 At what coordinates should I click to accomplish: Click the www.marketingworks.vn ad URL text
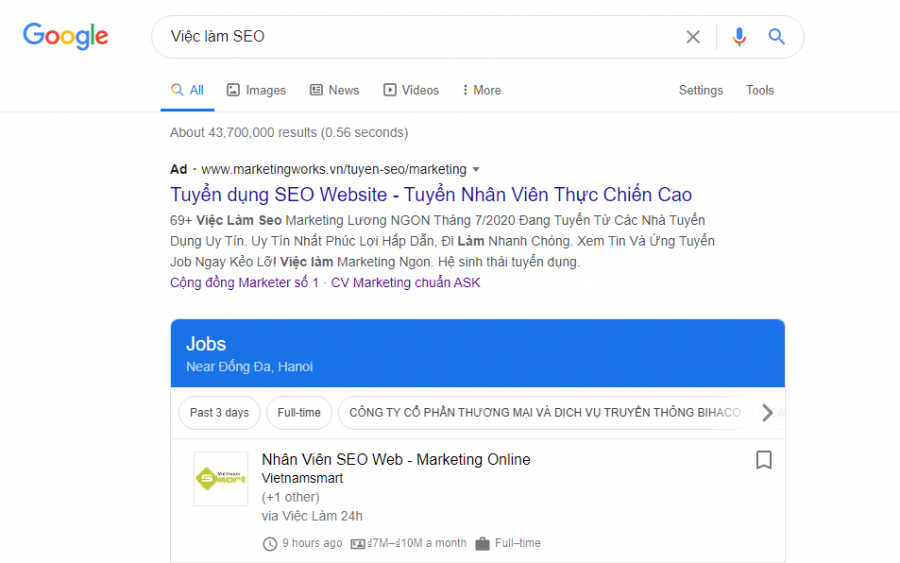334,169
